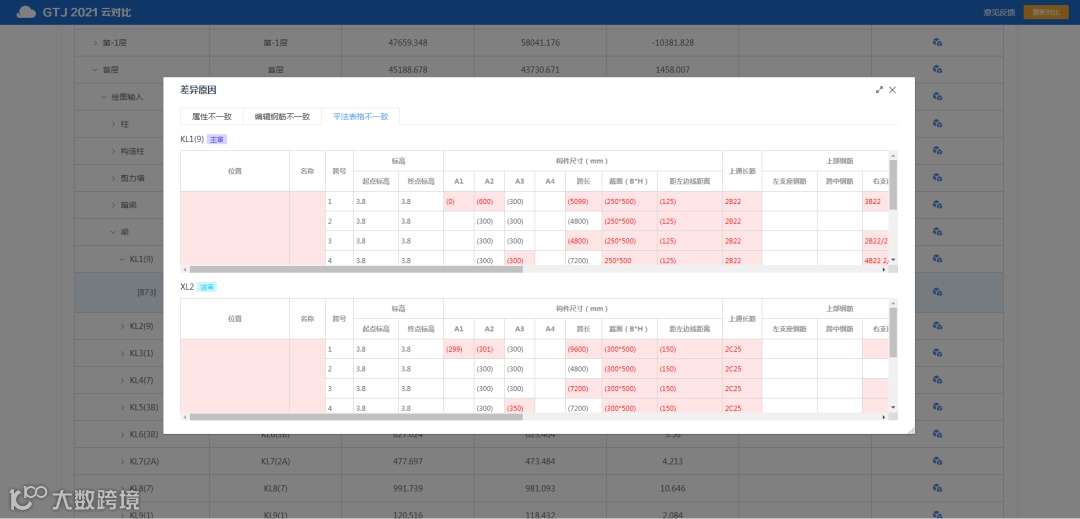Switch to the 编辑钢筋不一致 tab
Screen dimensions: 1080x519
coord(282,116)
